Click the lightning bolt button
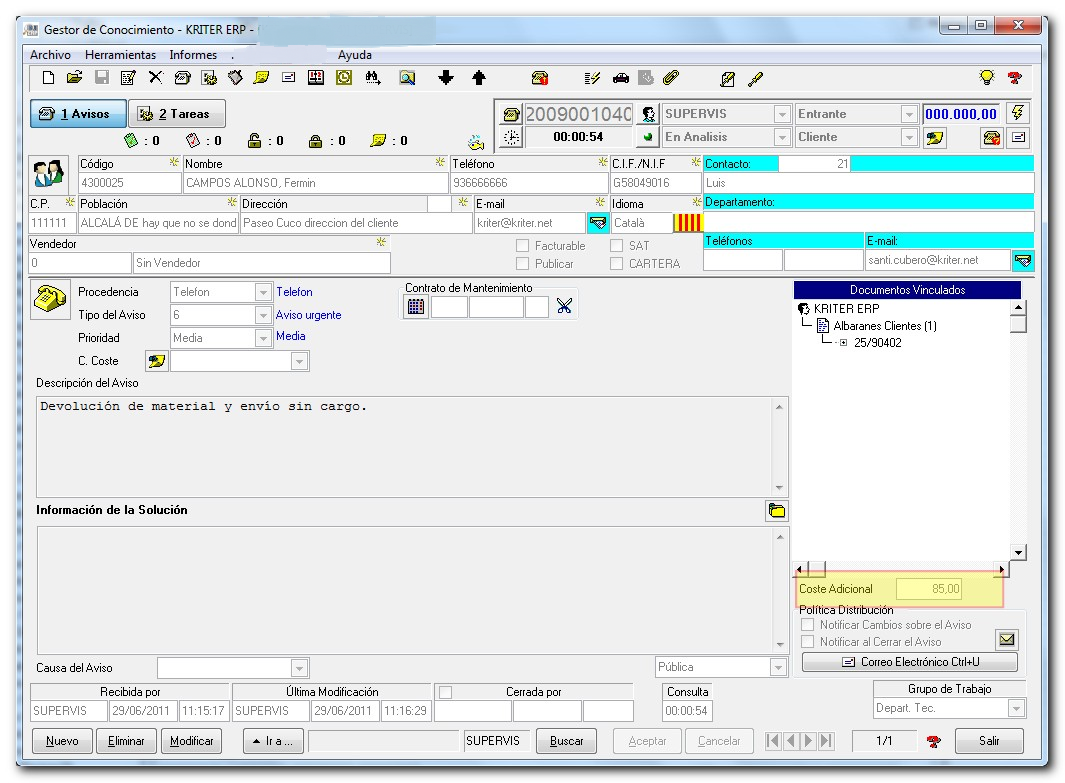 [x=1018, y=113]
